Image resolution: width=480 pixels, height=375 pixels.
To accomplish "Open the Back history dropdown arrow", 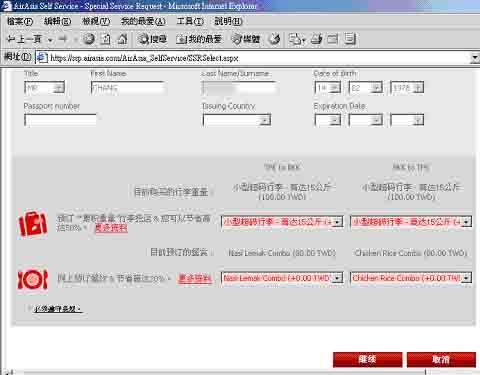I will tap(50, 40).
